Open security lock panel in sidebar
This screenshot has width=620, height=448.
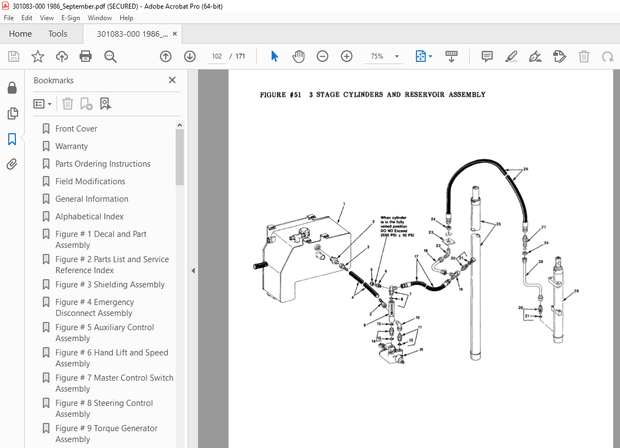[x=12, y=88]
